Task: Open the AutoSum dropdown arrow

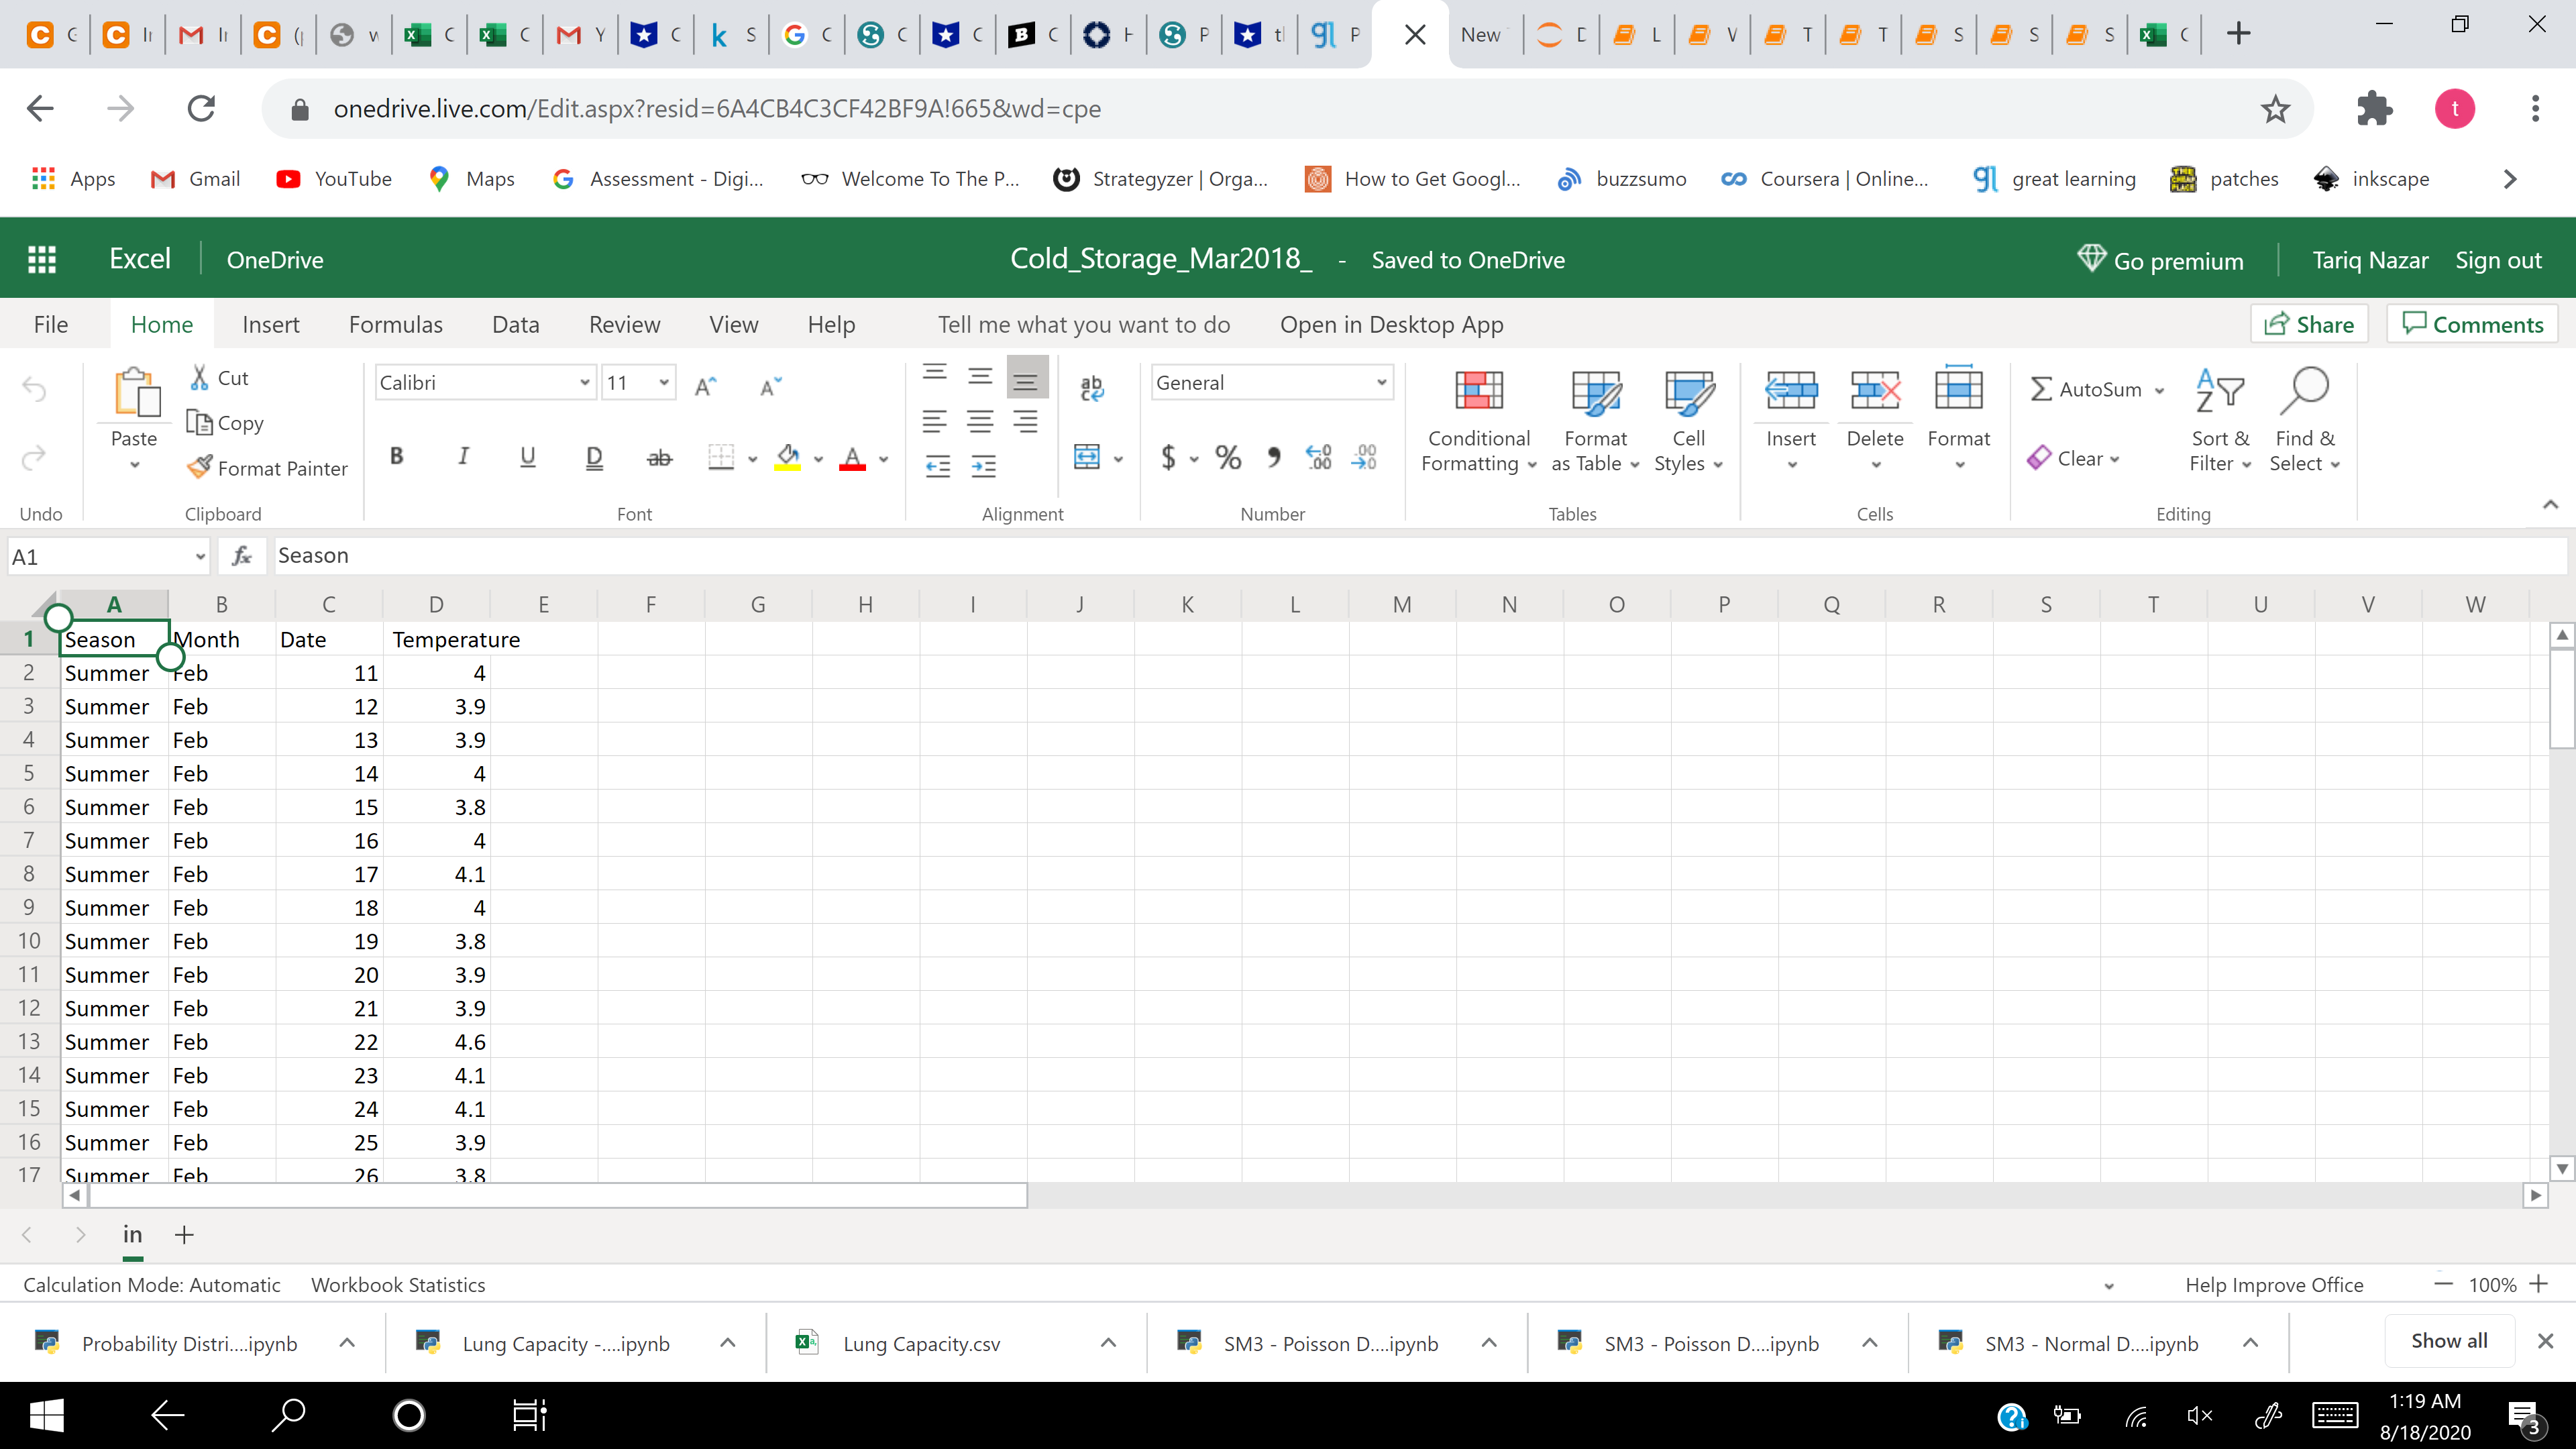Action: [2160, 390]
